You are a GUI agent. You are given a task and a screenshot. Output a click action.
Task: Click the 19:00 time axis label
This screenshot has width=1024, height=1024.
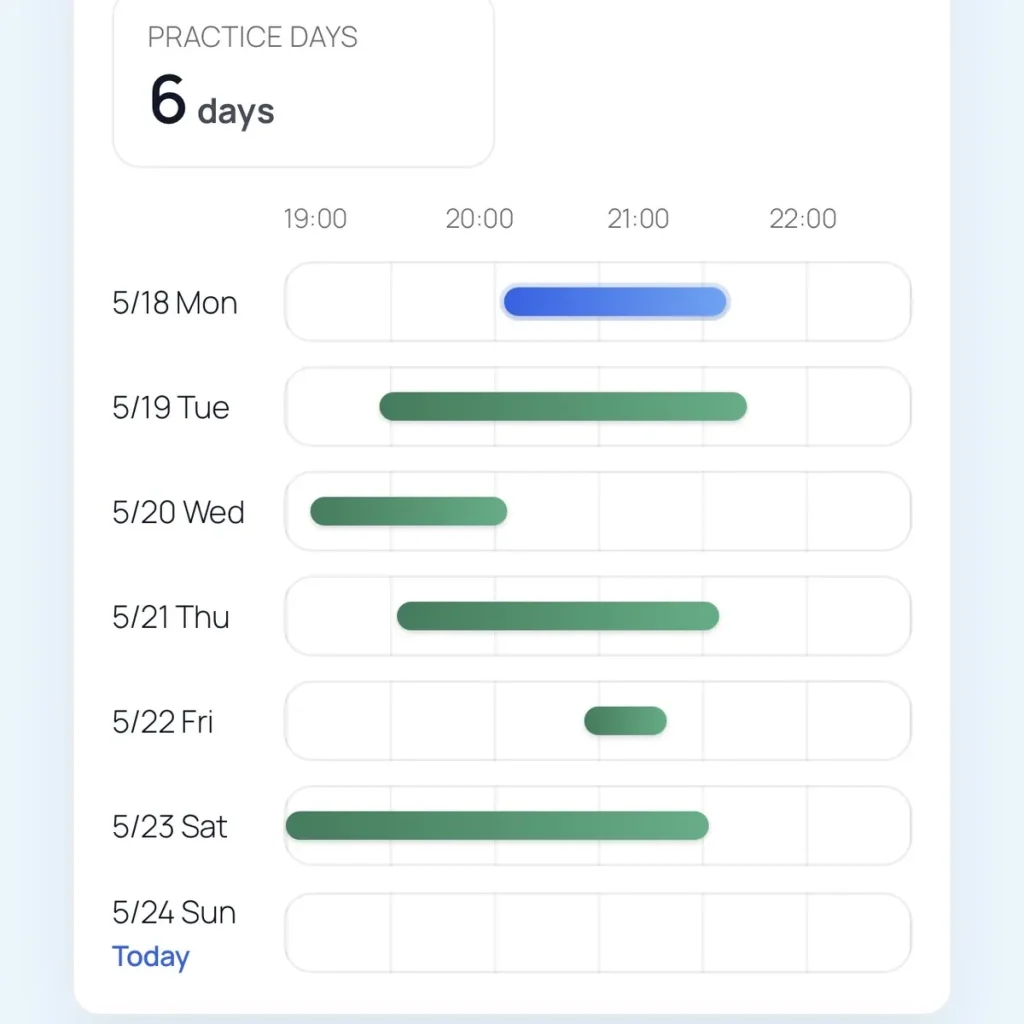click(315, 219)
